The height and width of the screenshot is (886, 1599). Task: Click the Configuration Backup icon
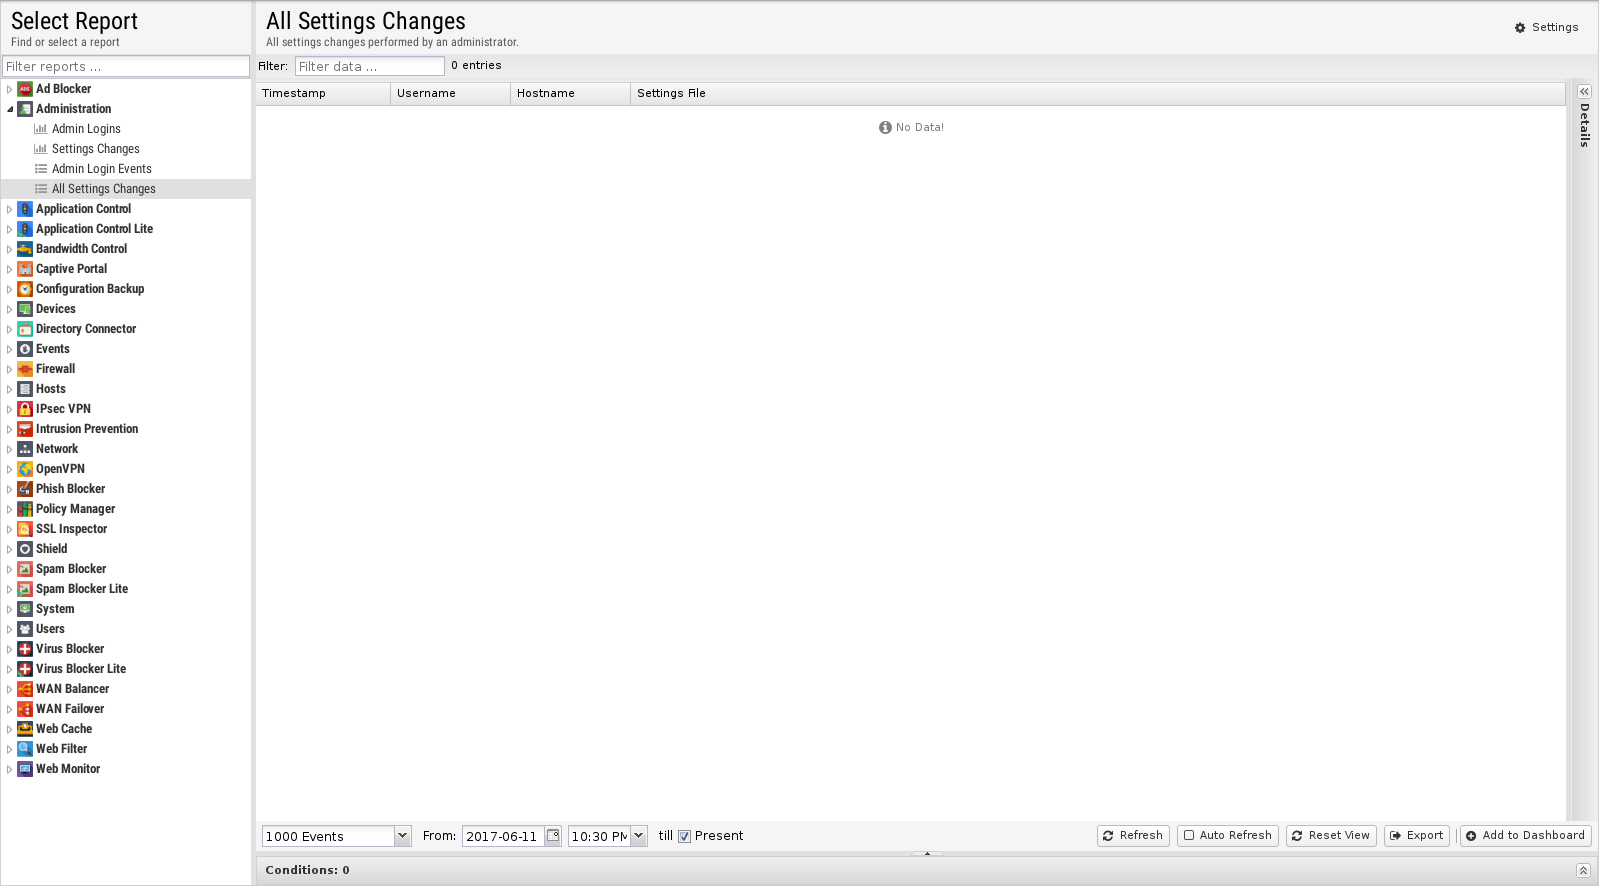point(25,289)
